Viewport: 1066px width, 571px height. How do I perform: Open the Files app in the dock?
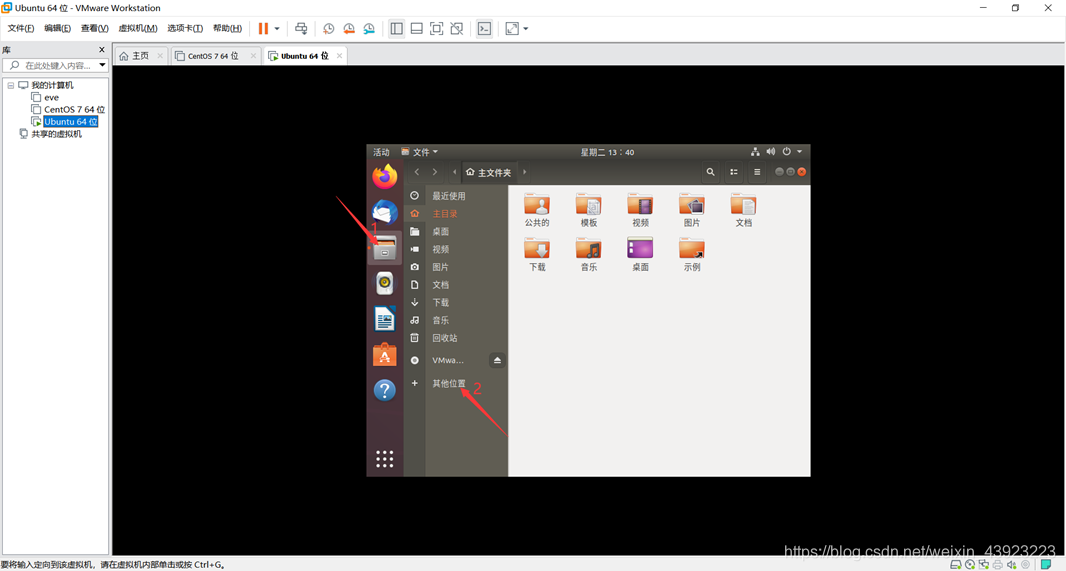pyautogui.click(x=385, y=249)
